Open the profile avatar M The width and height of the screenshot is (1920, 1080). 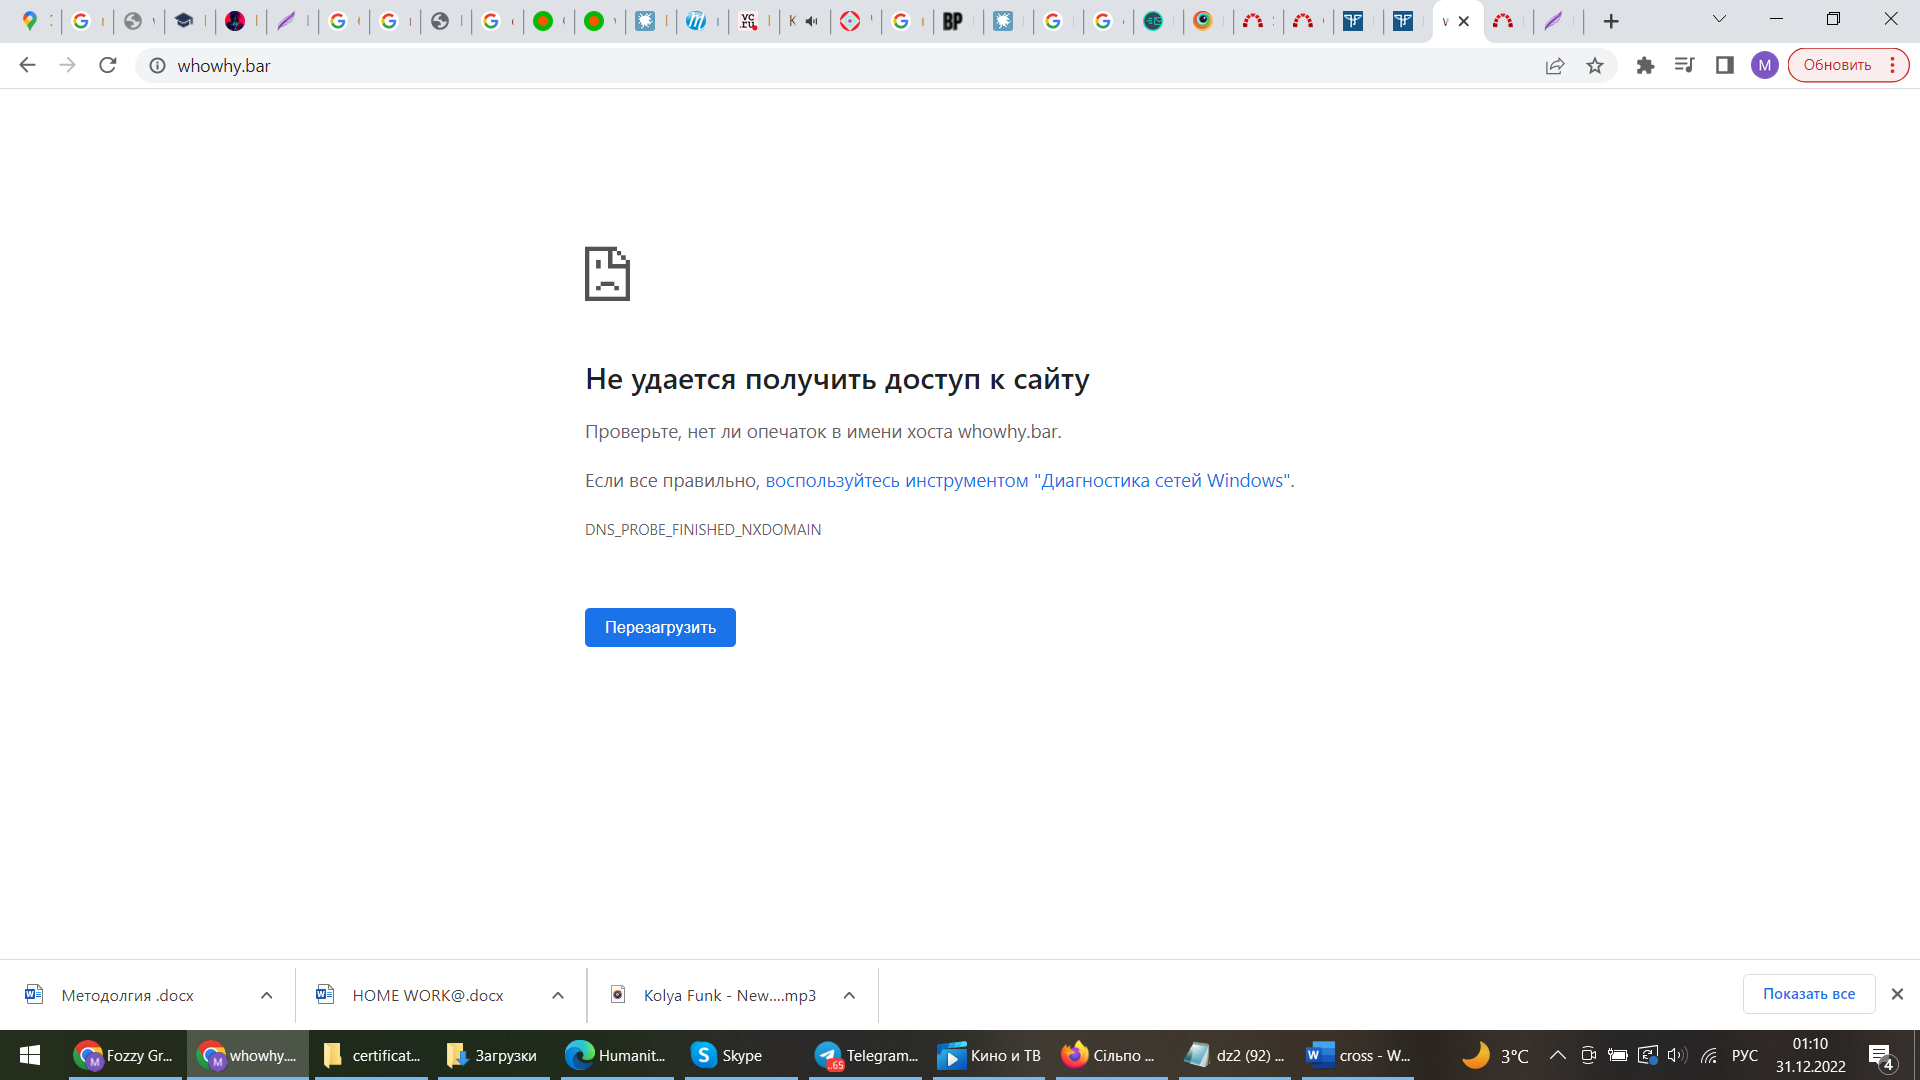(x=1764, y=66)
